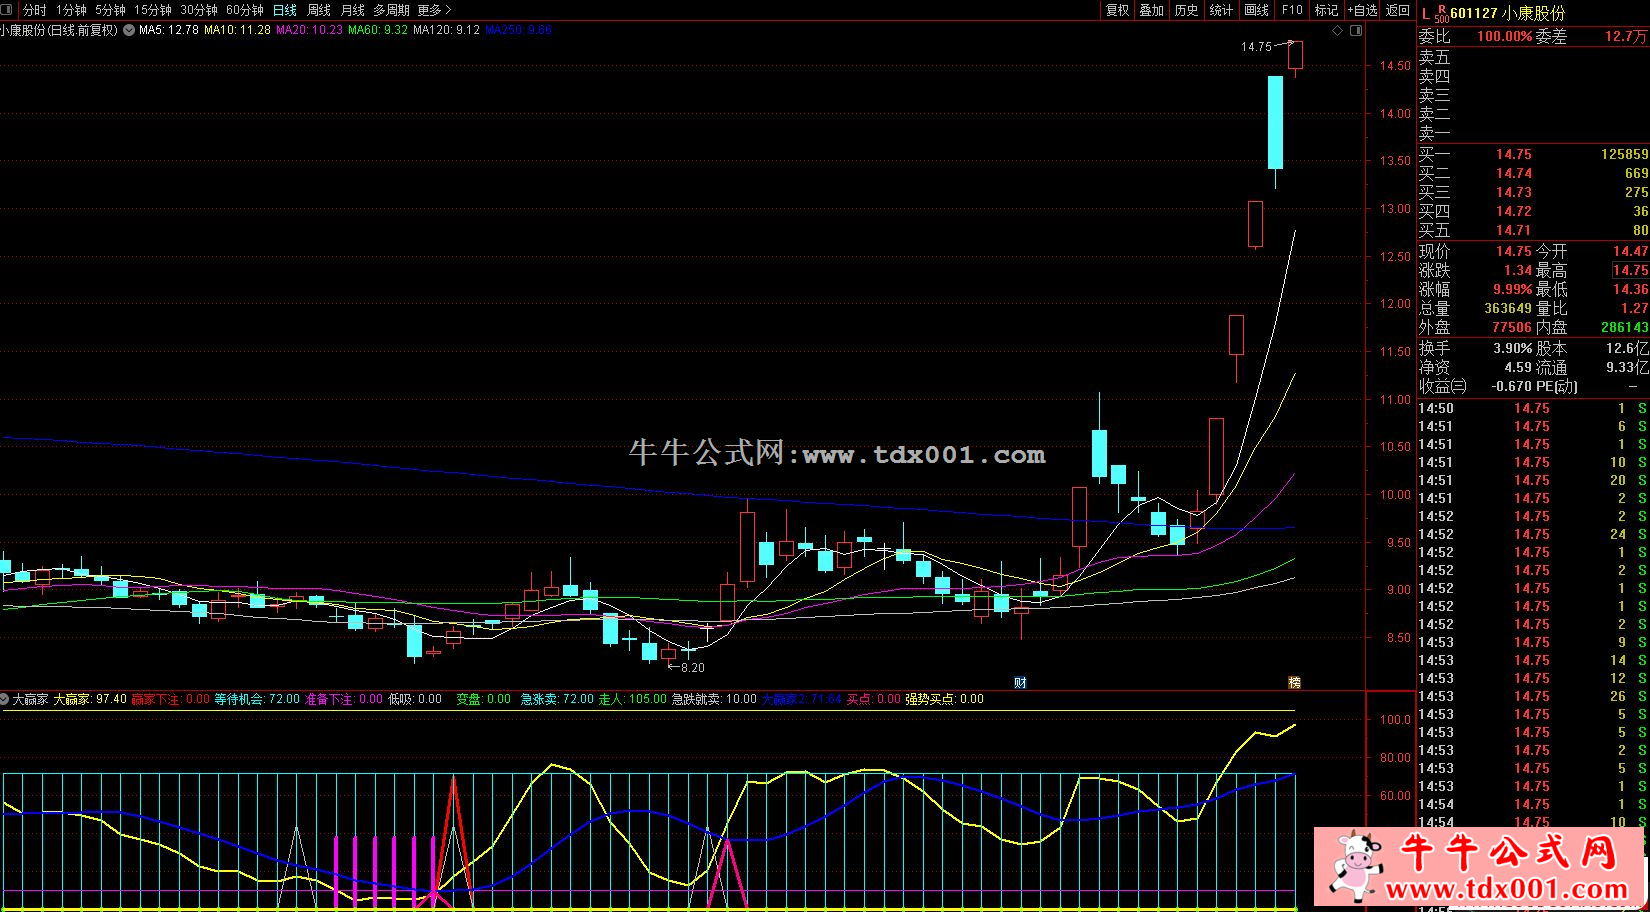Click the L level icon beside stock code
Screen dimensions: 1650x912
click(1425, 13)
